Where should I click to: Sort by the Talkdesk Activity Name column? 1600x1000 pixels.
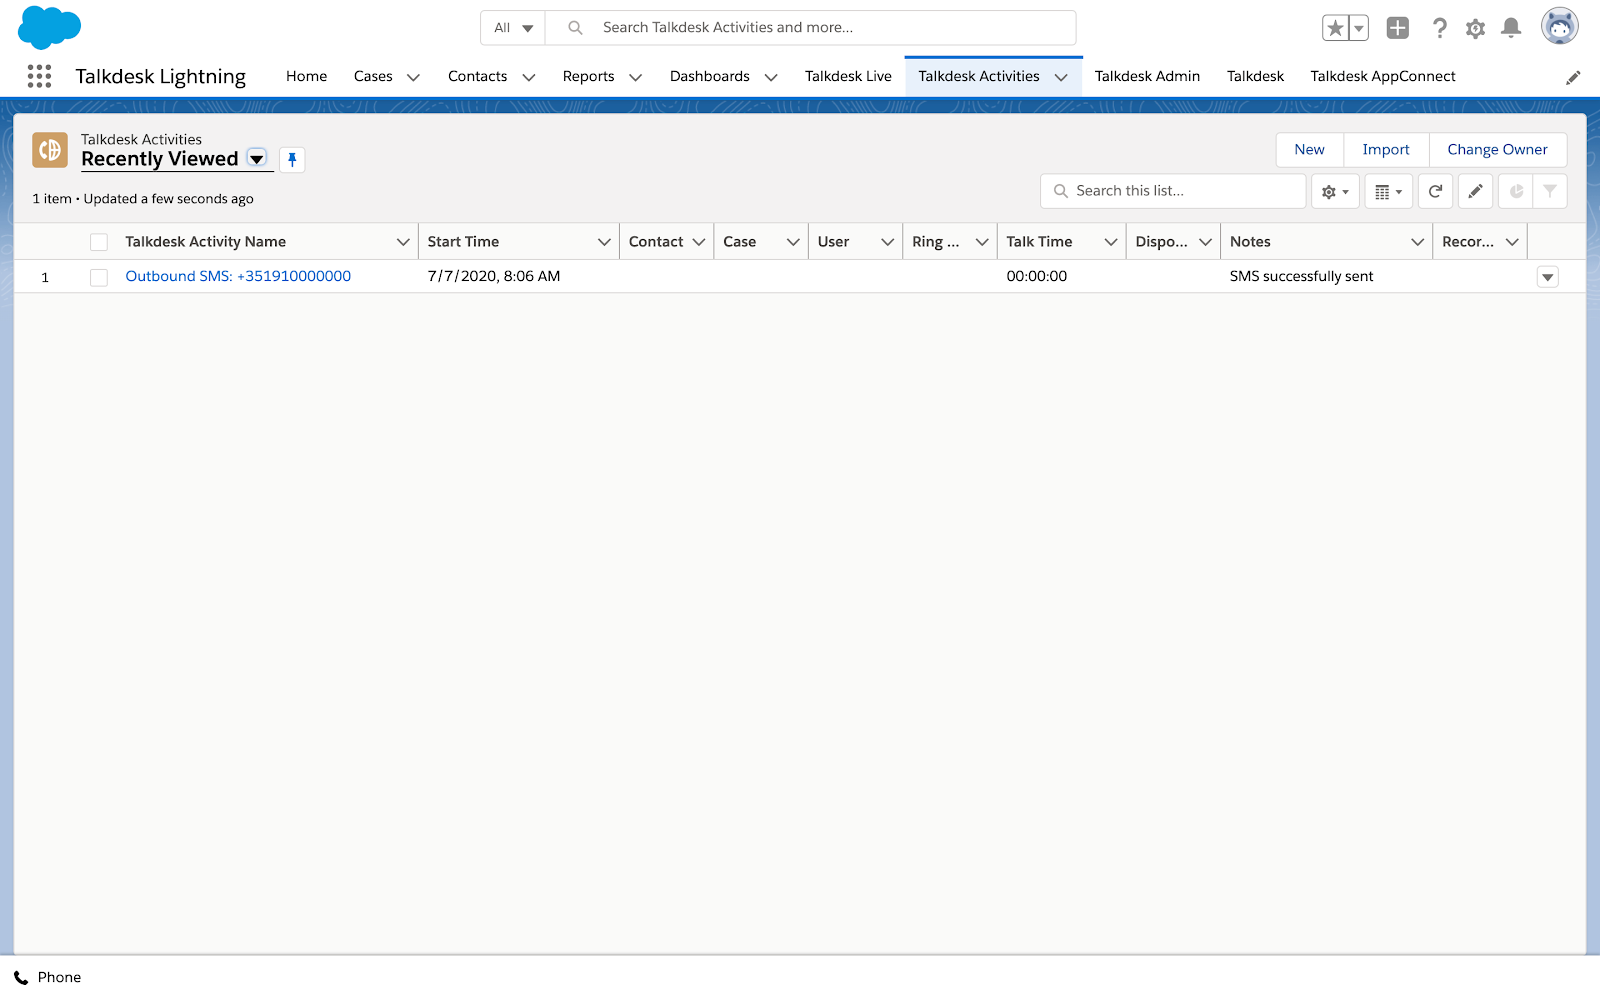(205, 242)
